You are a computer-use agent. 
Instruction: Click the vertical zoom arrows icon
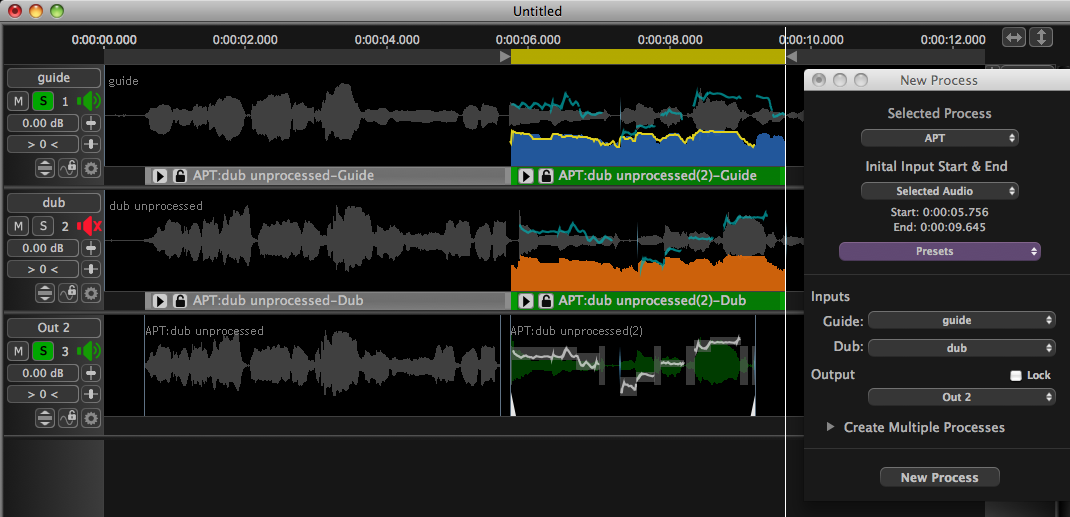click(1041, 37)
